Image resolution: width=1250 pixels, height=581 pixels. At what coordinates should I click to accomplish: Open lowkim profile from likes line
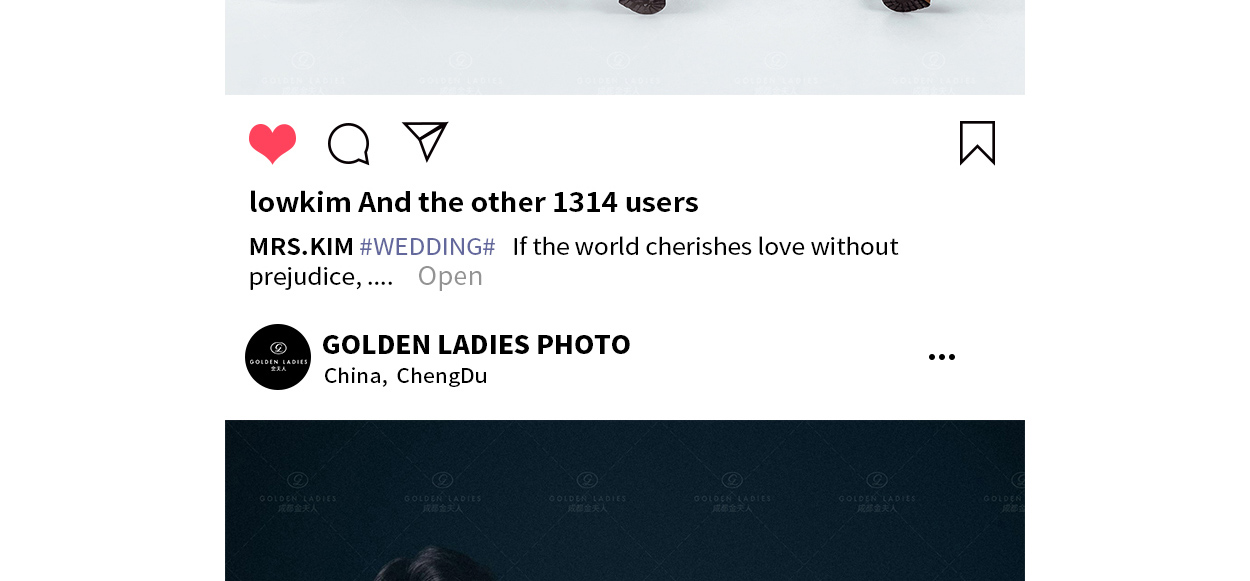point(300,202)
